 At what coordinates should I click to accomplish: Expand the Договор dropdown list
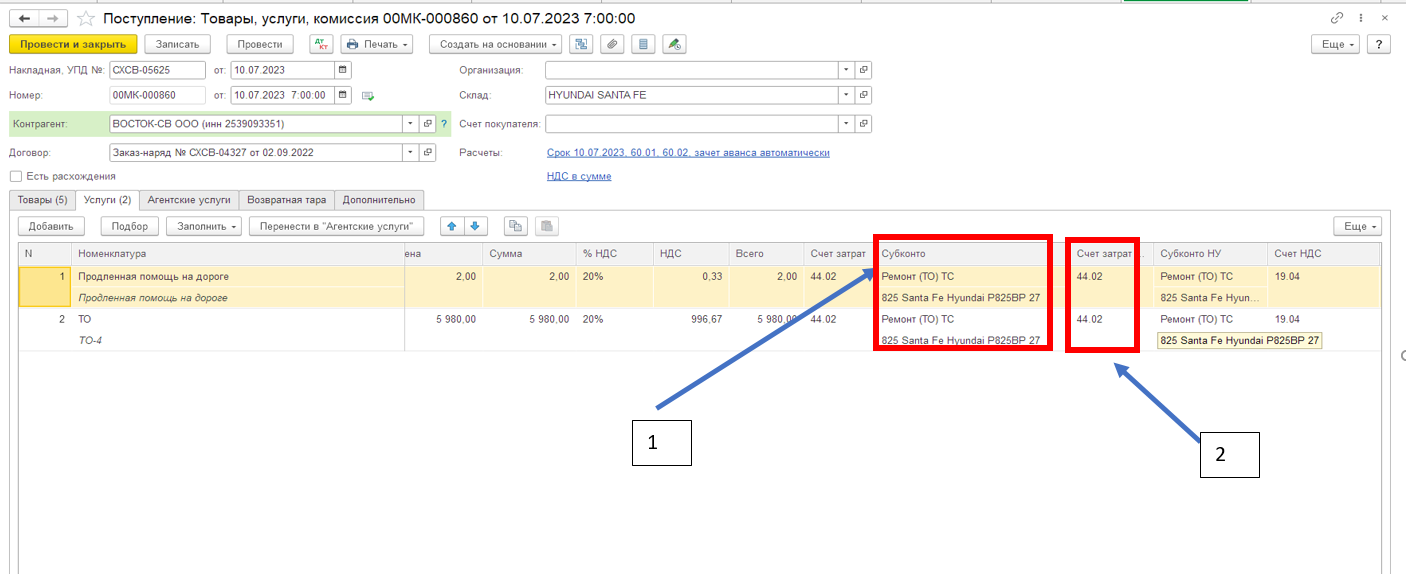(x=410, y=153)
